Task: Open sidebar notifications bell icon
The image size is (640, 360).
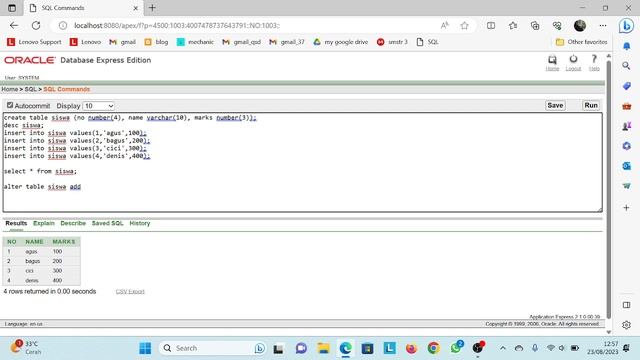Action: point(627,46)
